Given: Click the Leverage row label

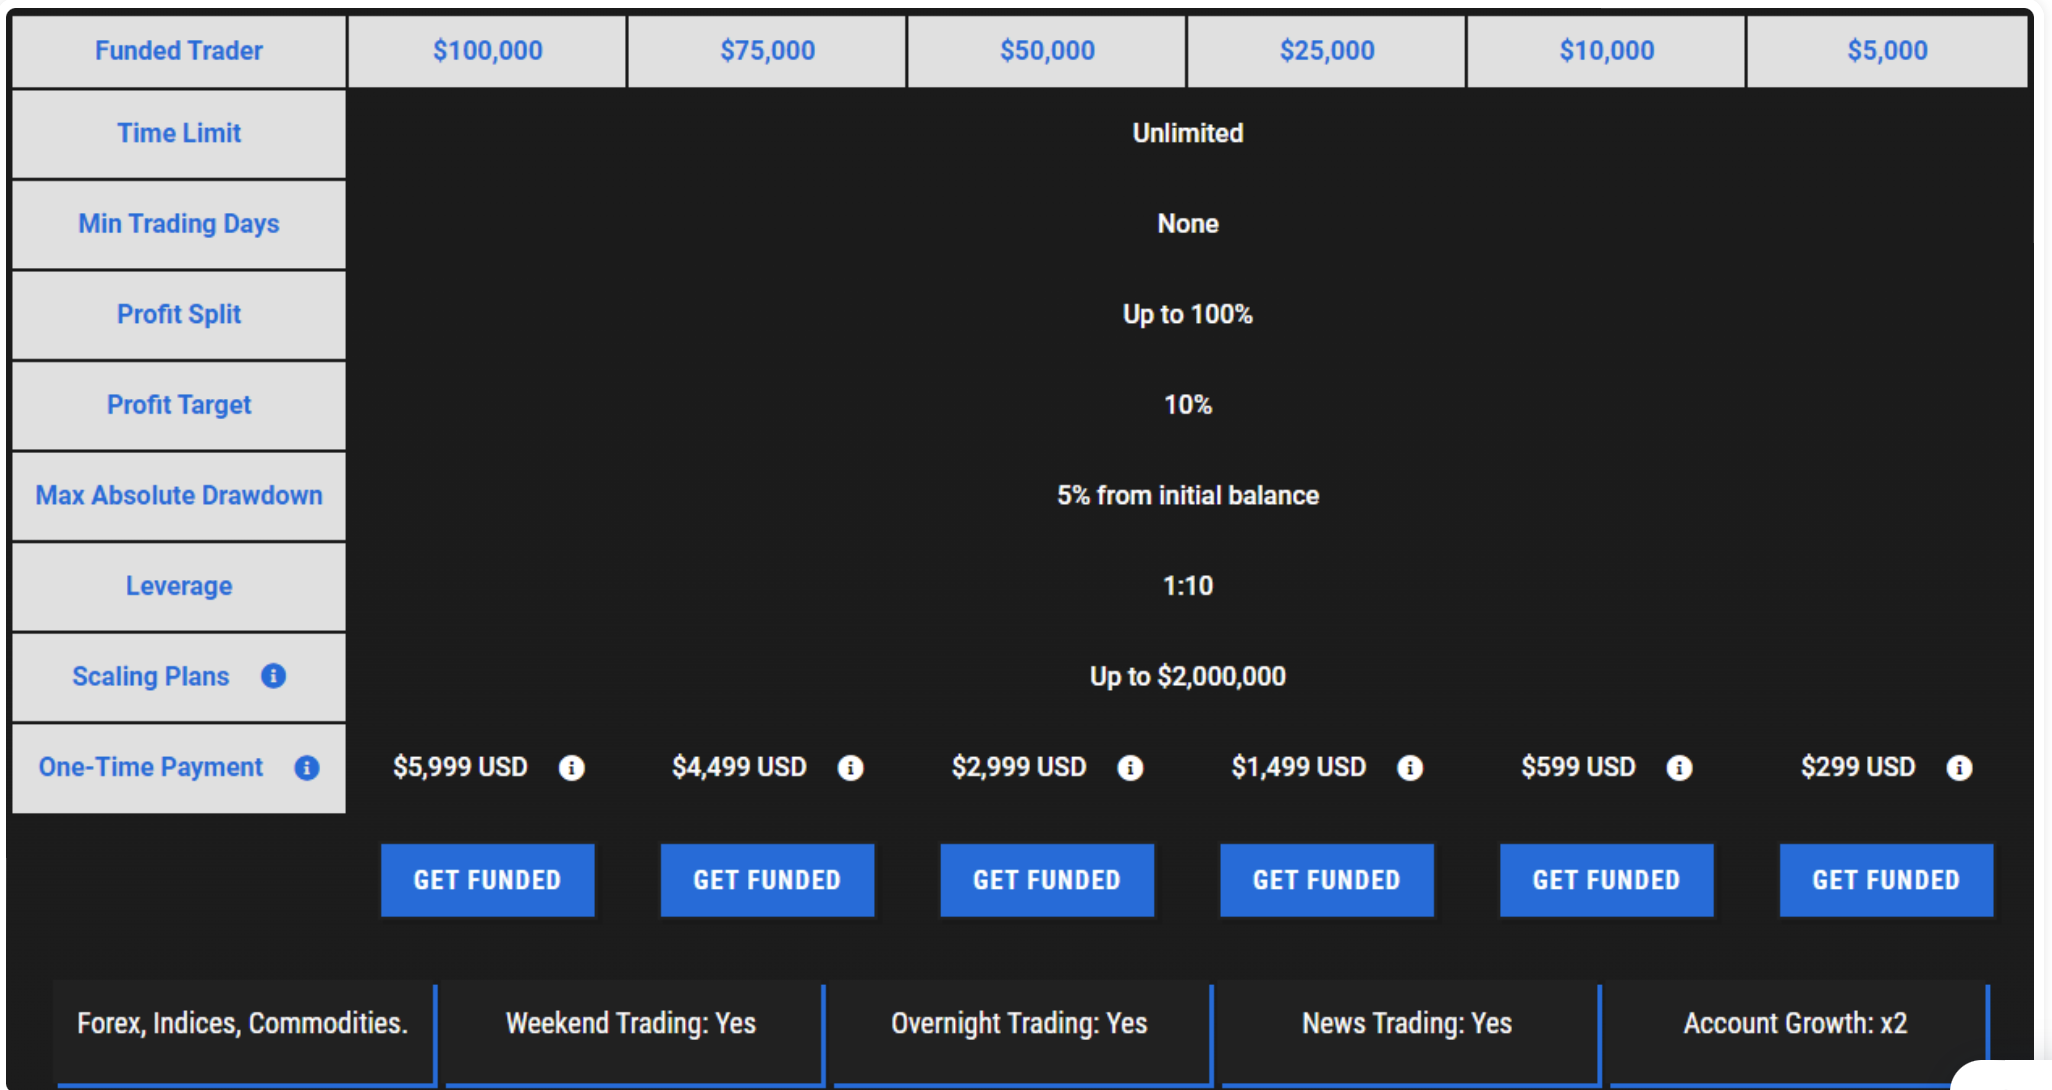Looking at the screenshot, I should 179,586.
